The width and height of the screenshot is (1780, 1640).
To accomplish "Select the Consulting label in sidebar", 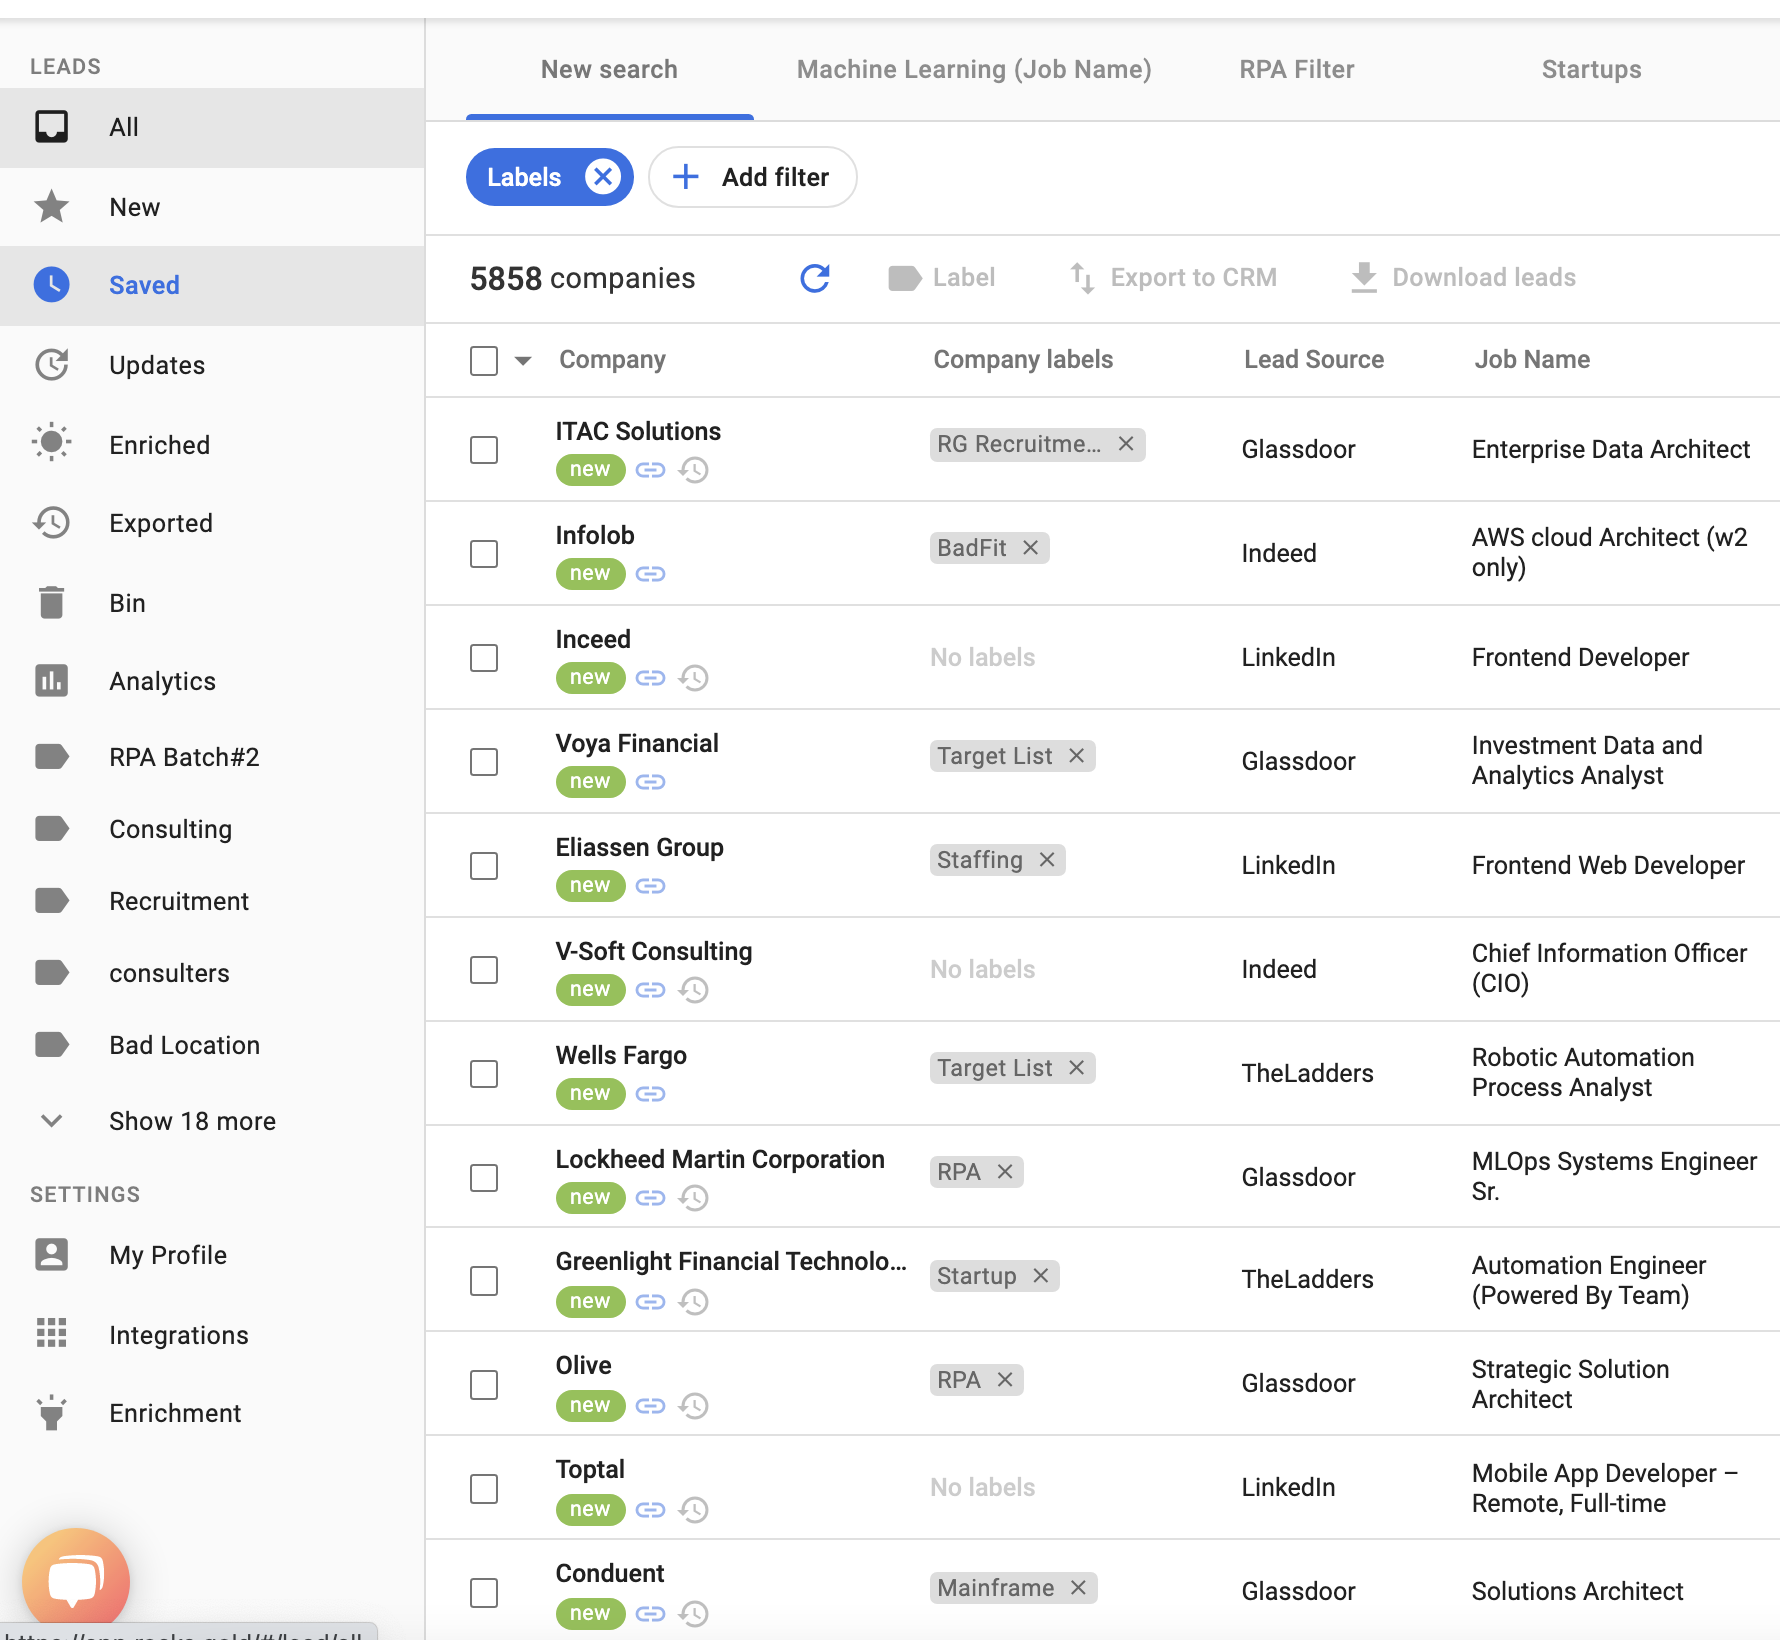I will tap(212, 829).
